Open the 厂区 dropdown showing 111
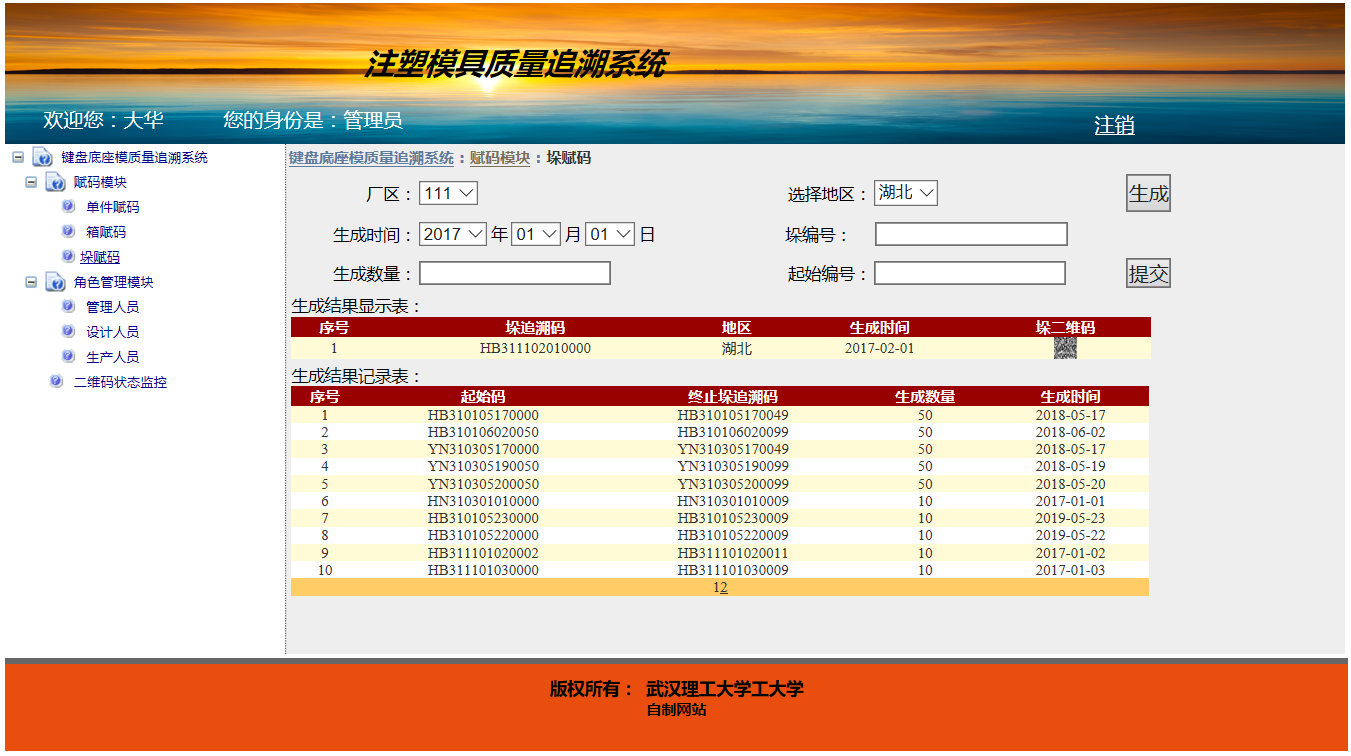Viewport: 1351px width, 756px height. coord(448,193)
